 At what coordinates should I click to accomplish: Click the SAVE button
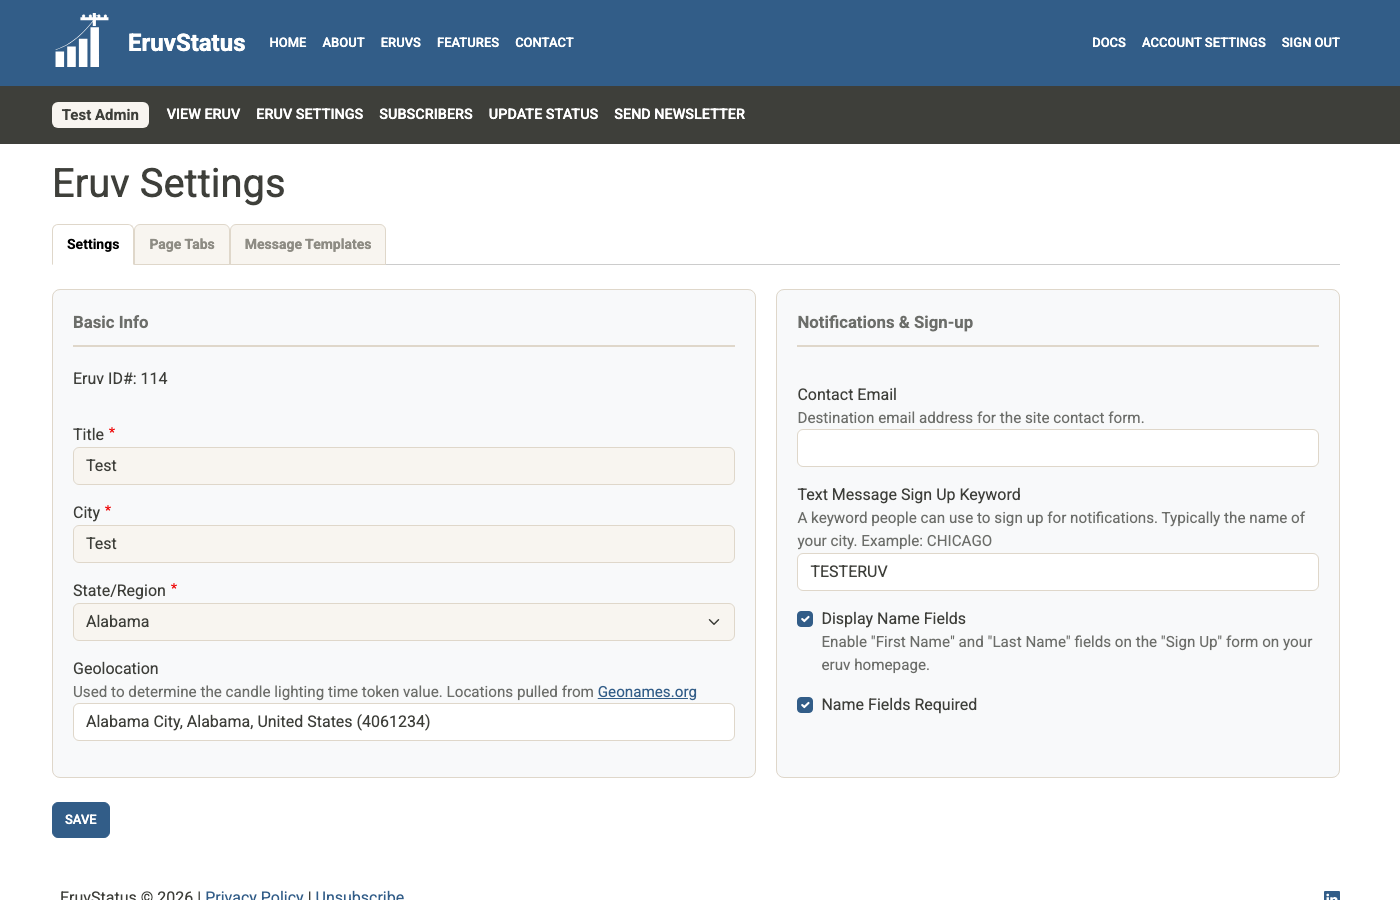80,819
